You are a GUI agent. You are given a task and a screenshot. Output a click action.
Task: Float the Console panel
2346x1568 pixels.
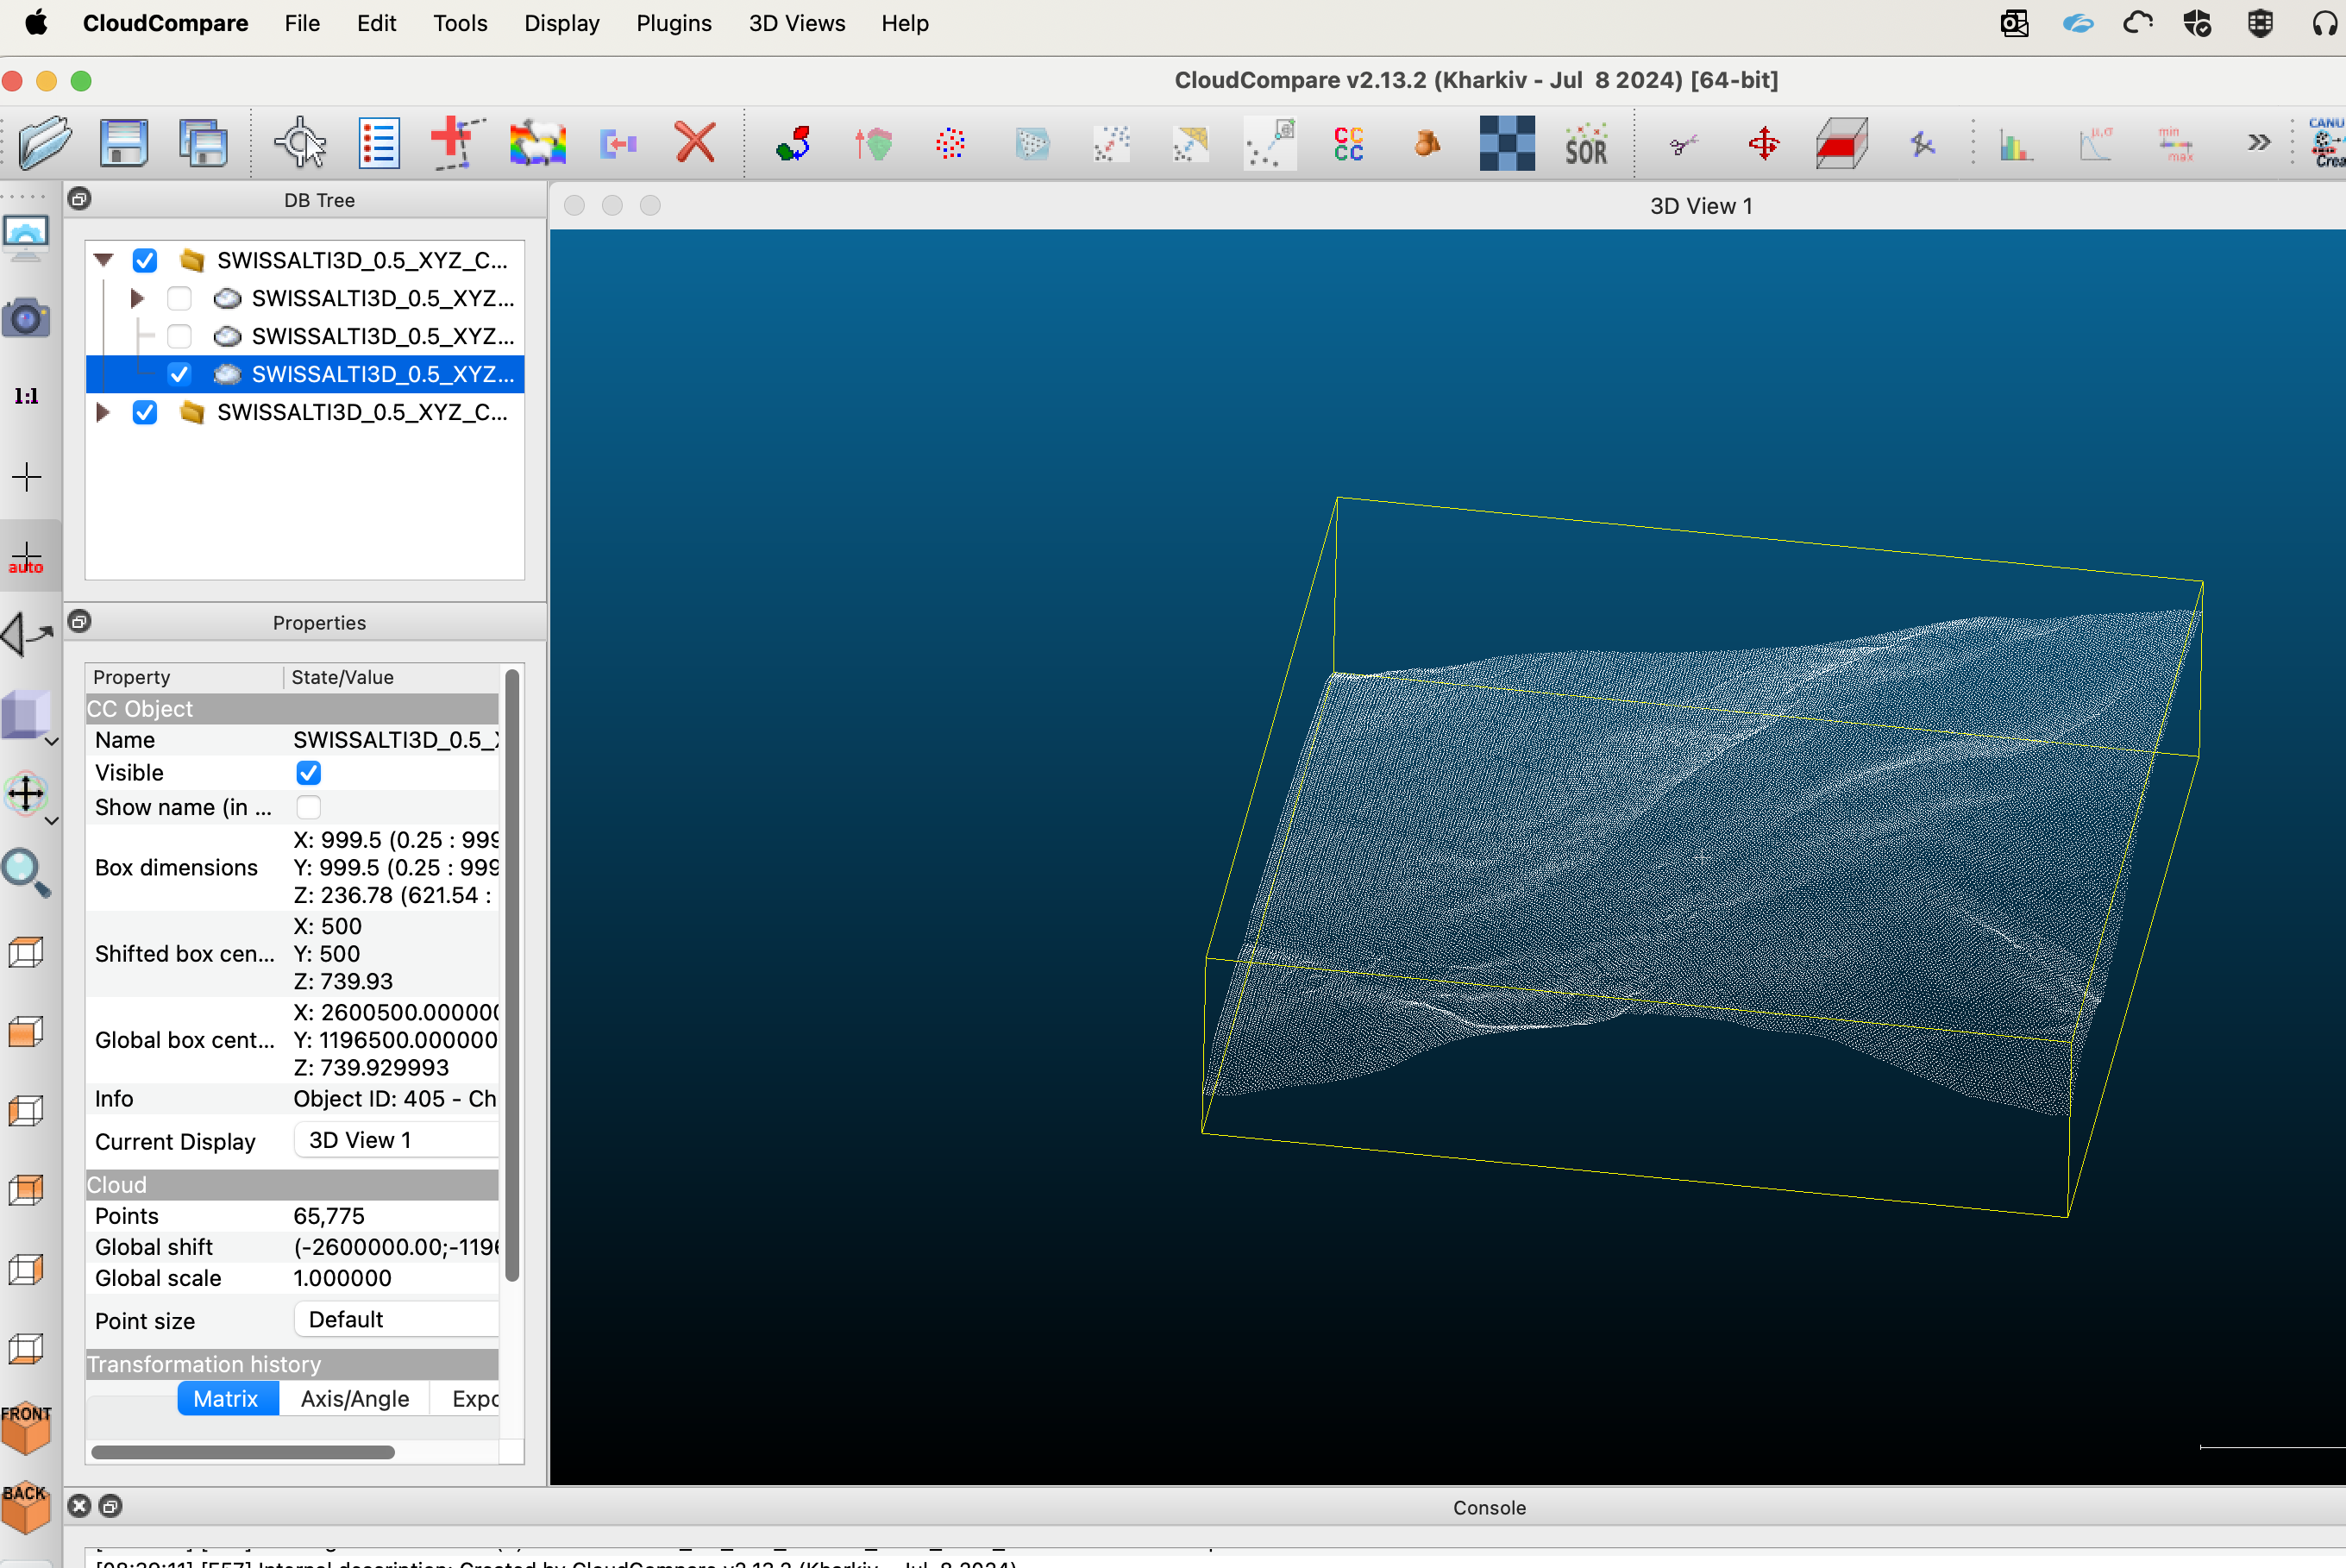click(x=111, y=1506)
